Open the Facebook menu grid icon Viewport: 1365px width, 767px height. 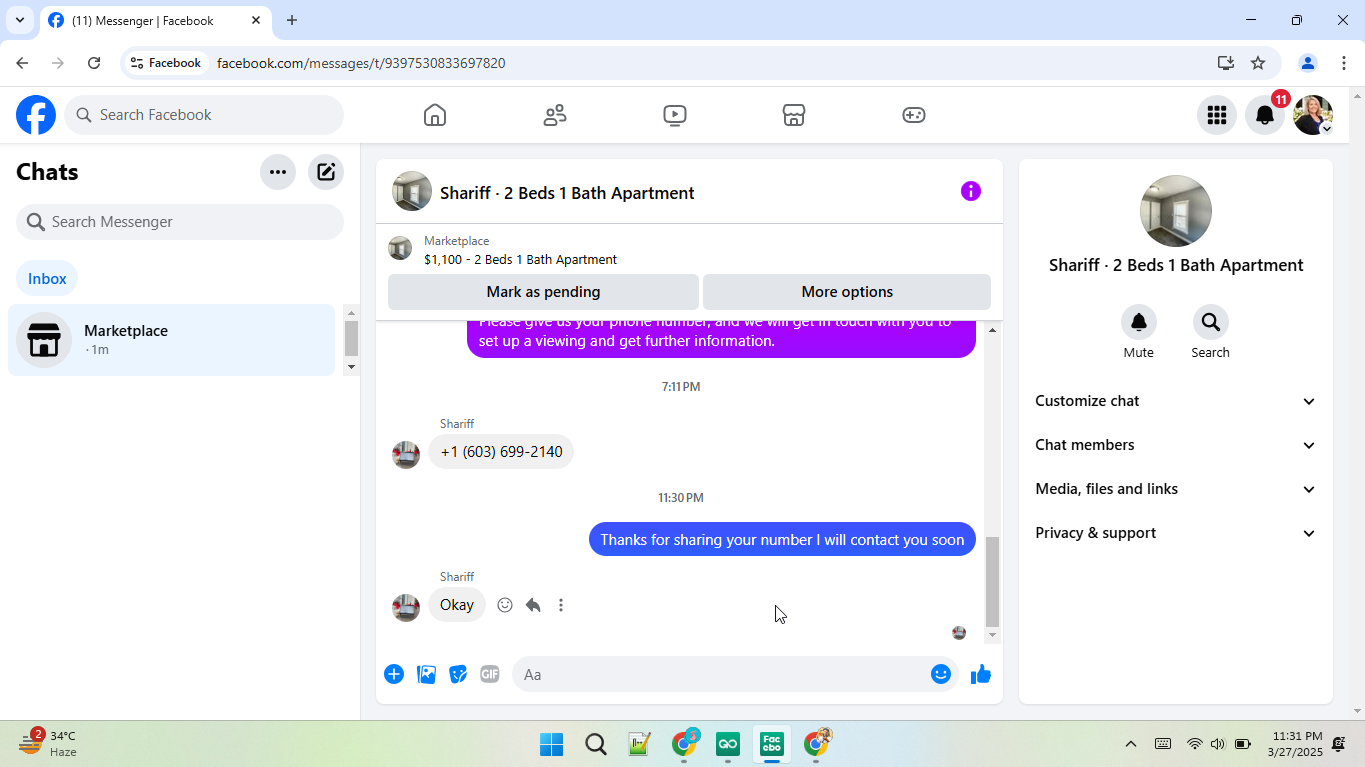pos(1217,115)
